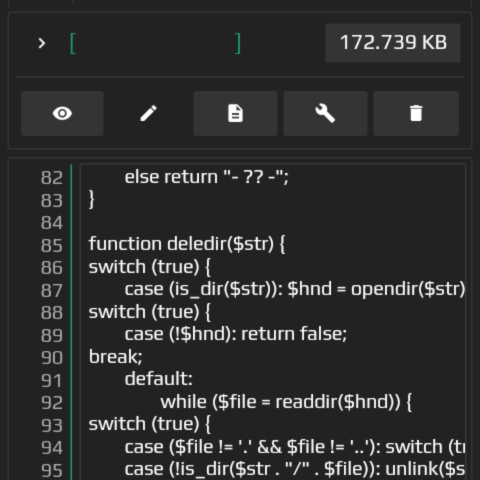480x480 pixels.
Task: Click the pencil edit icon
Action: [x=149, y=113]
